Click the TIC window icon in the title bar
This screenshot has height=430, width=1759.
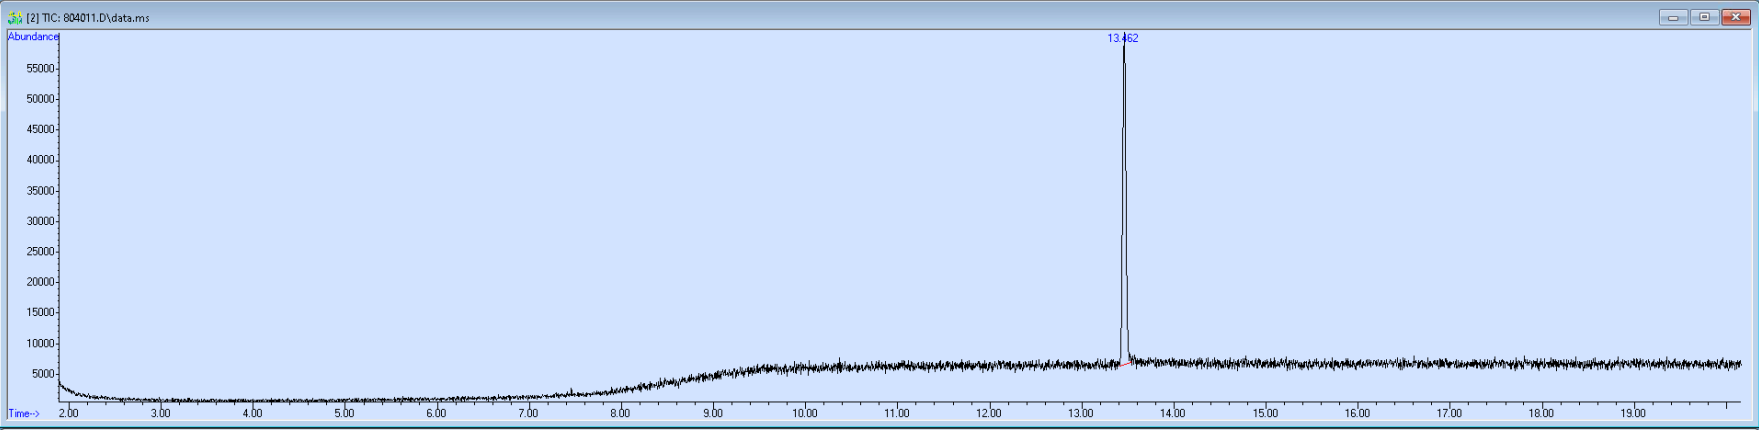point(15,17)
